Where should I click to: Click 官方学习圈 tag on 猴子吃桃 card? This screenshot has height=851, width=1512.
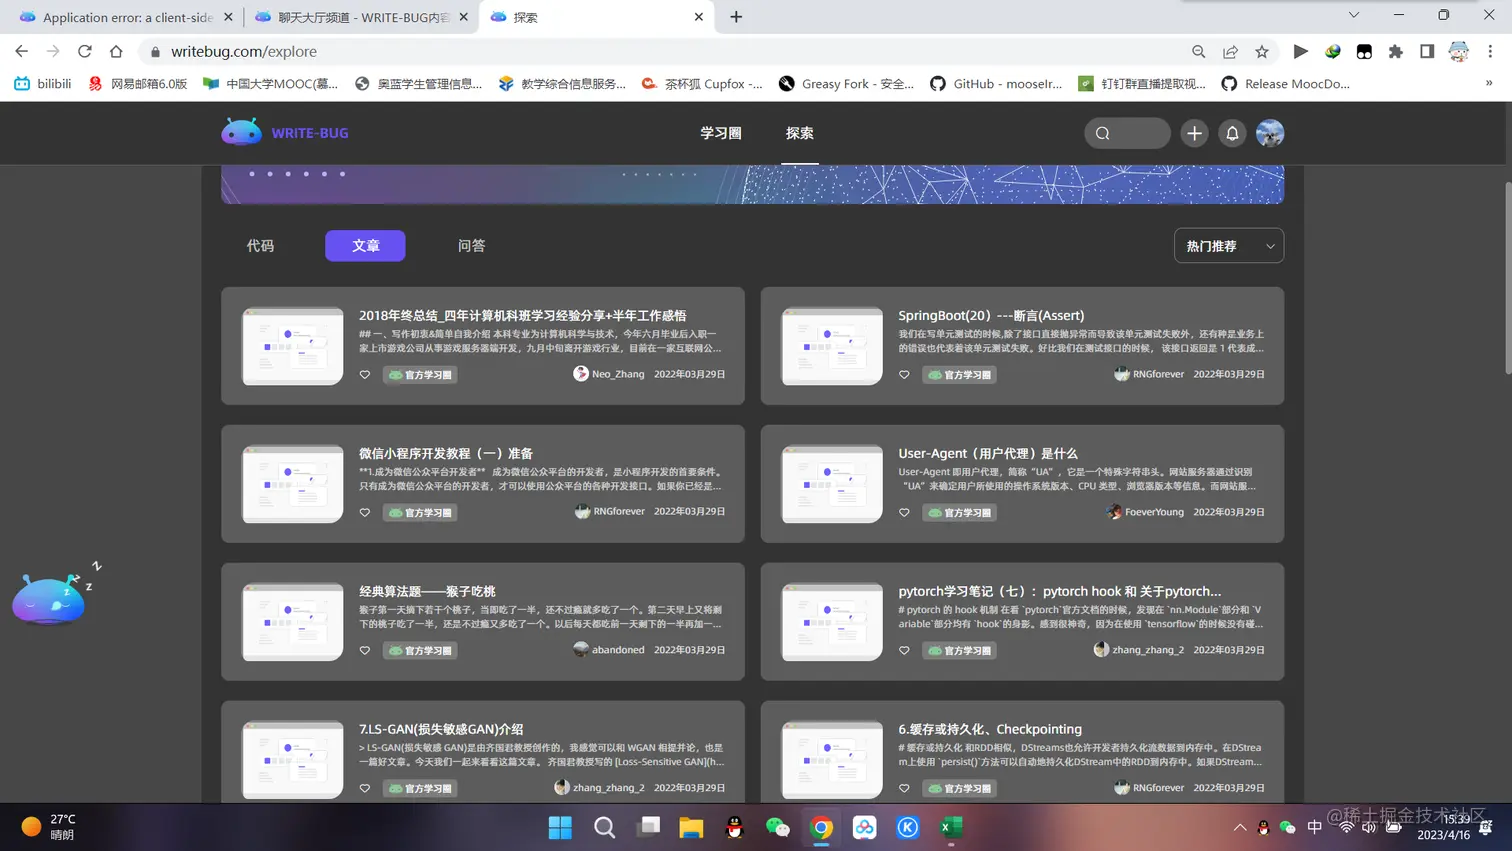420,651
